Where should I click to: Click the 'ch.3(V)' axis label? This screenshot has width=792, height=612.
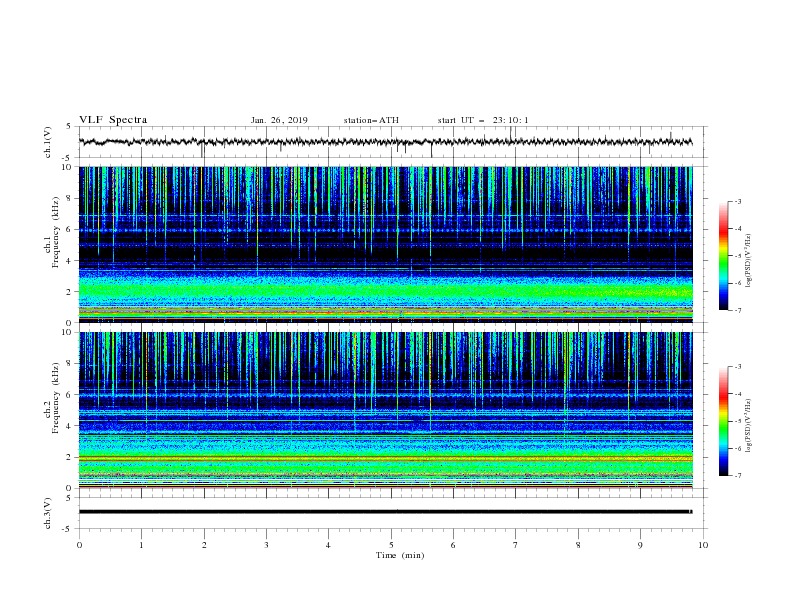click(x=48, y=513)
